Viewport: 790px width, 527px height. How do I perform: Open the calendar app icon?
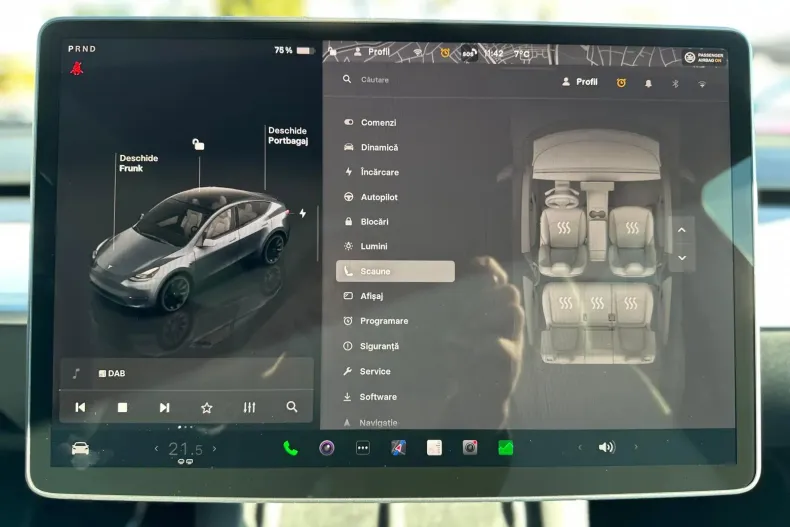[x=434, y=447]
